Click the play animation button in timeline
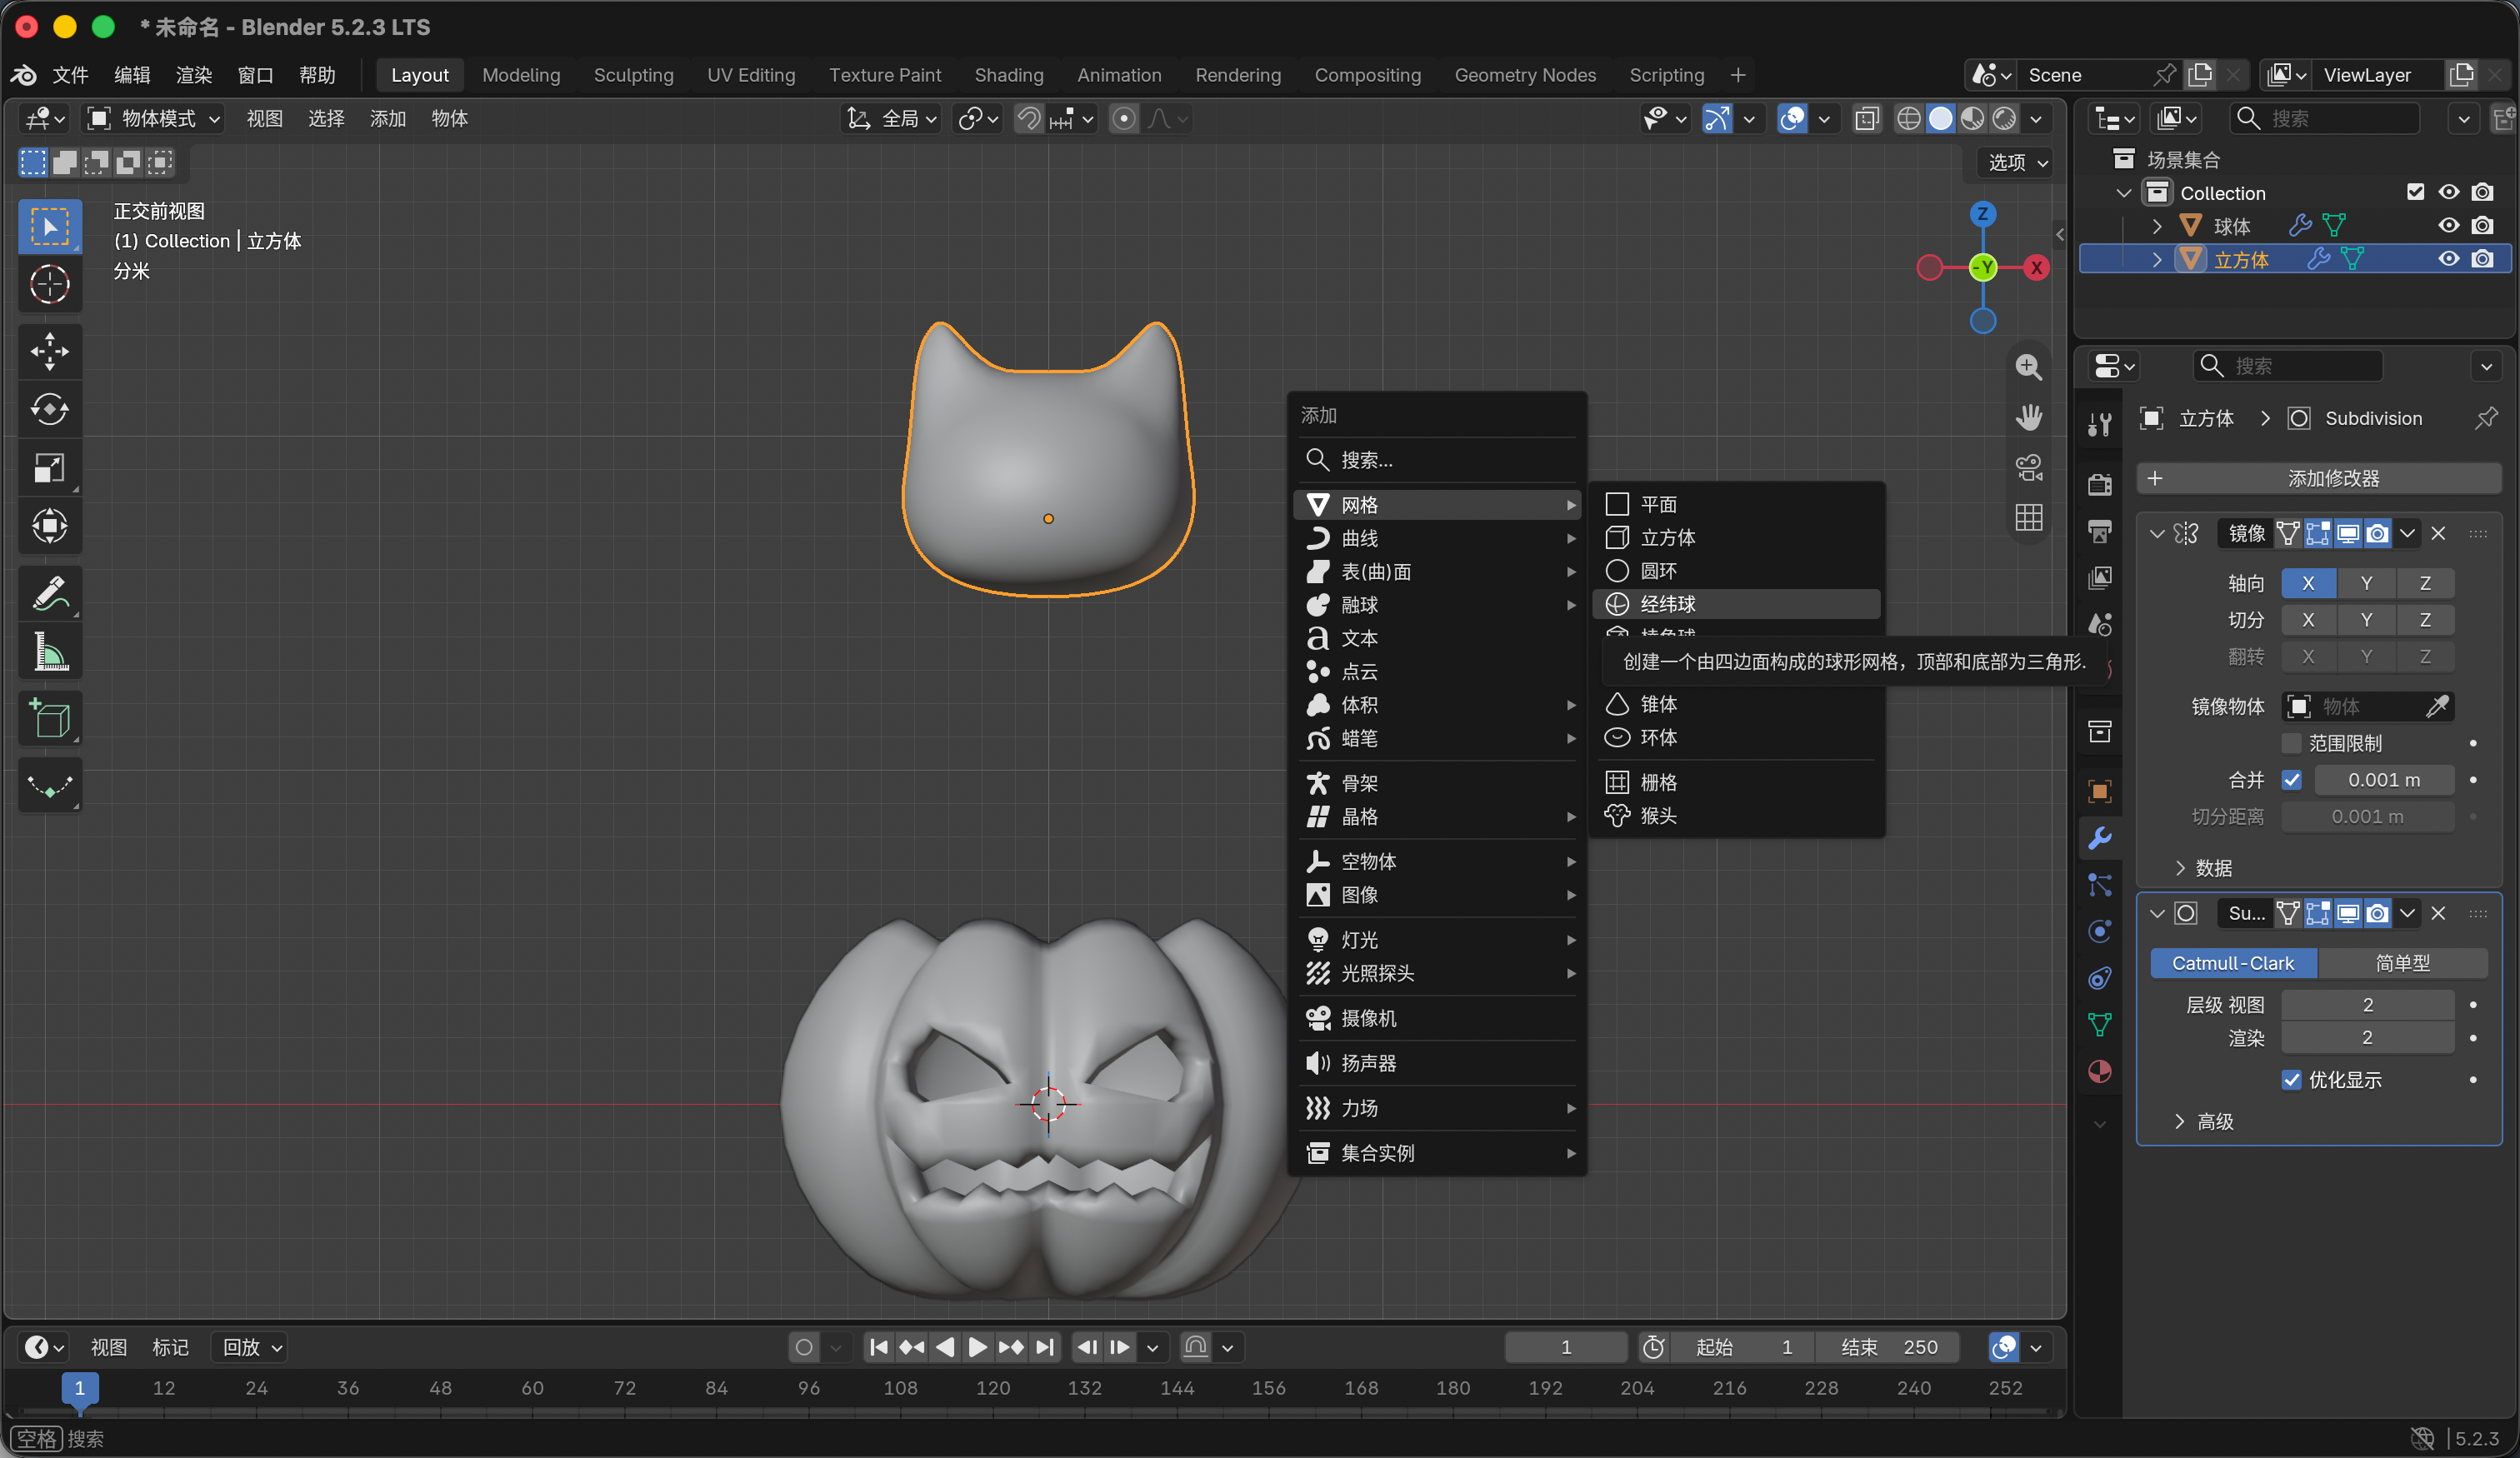Viewport: 2520px width, 1458px height. pos(977,1347)
